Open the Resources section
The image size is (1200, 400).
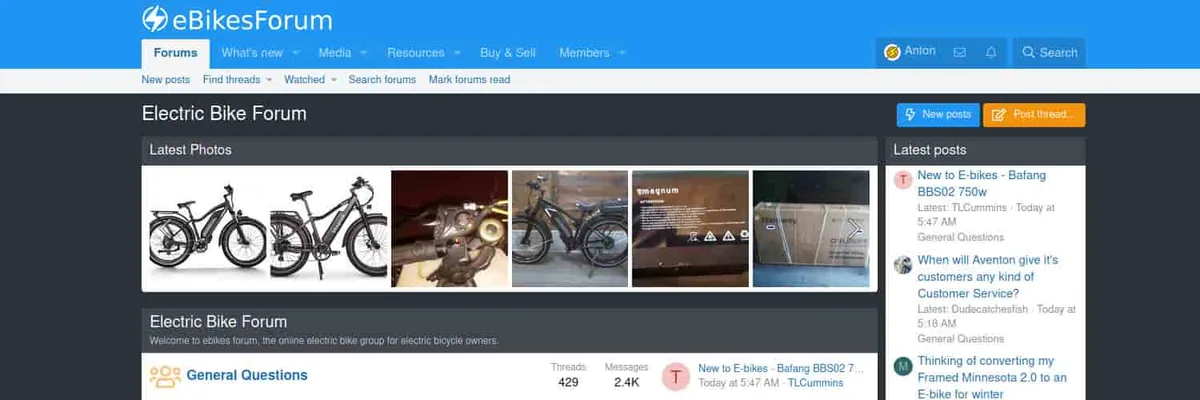[x=415, y=53]
